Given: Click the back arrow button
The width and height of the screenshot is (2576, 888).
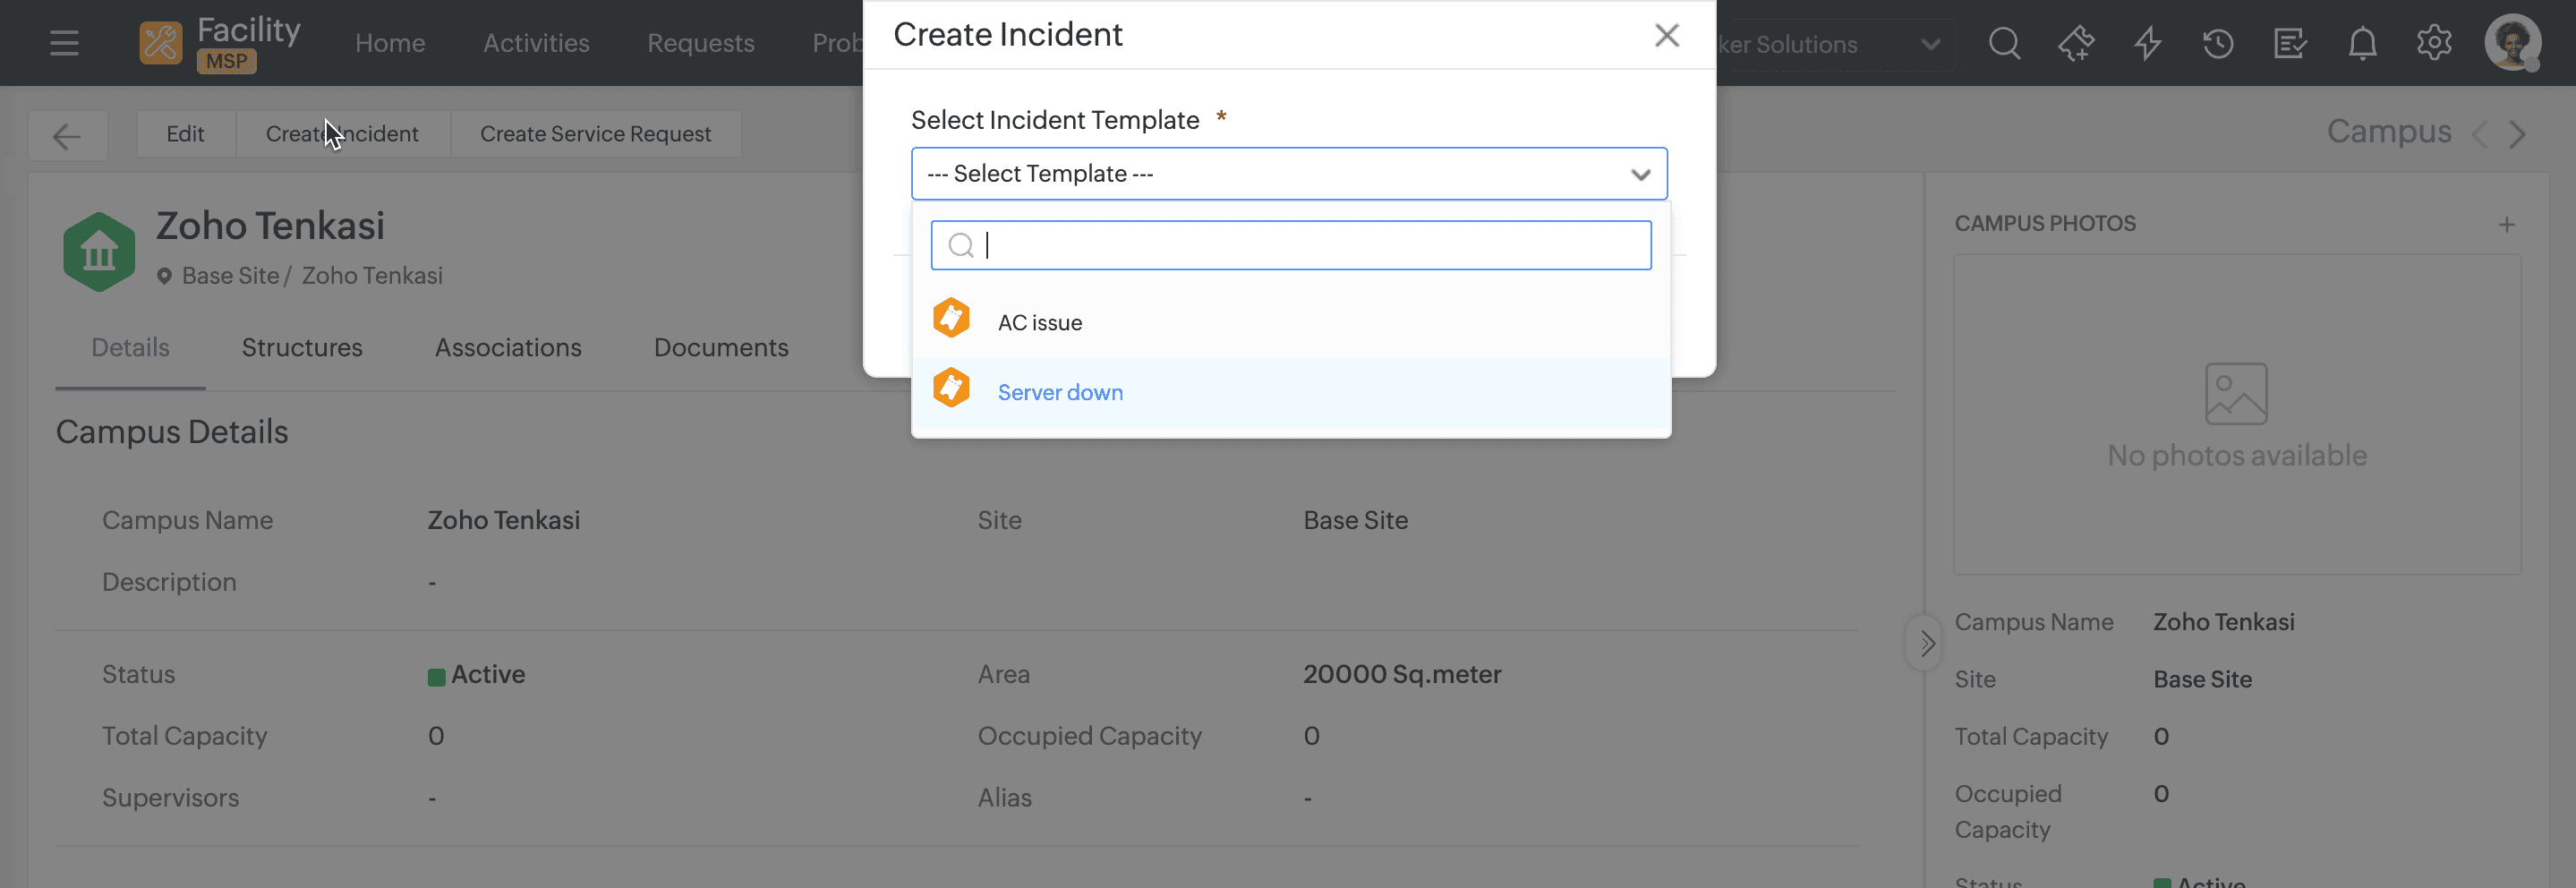Looking at the screenshot, I should [67, 135].
